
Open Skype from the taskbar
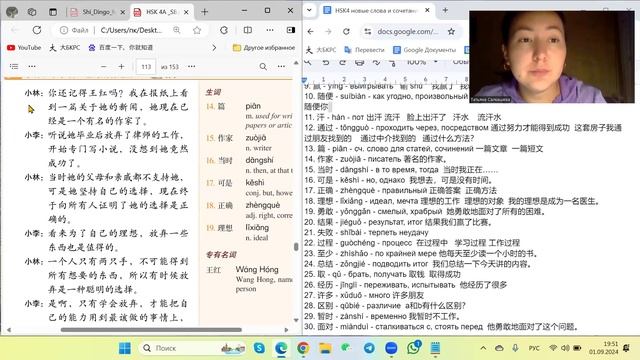pos(259,348)
